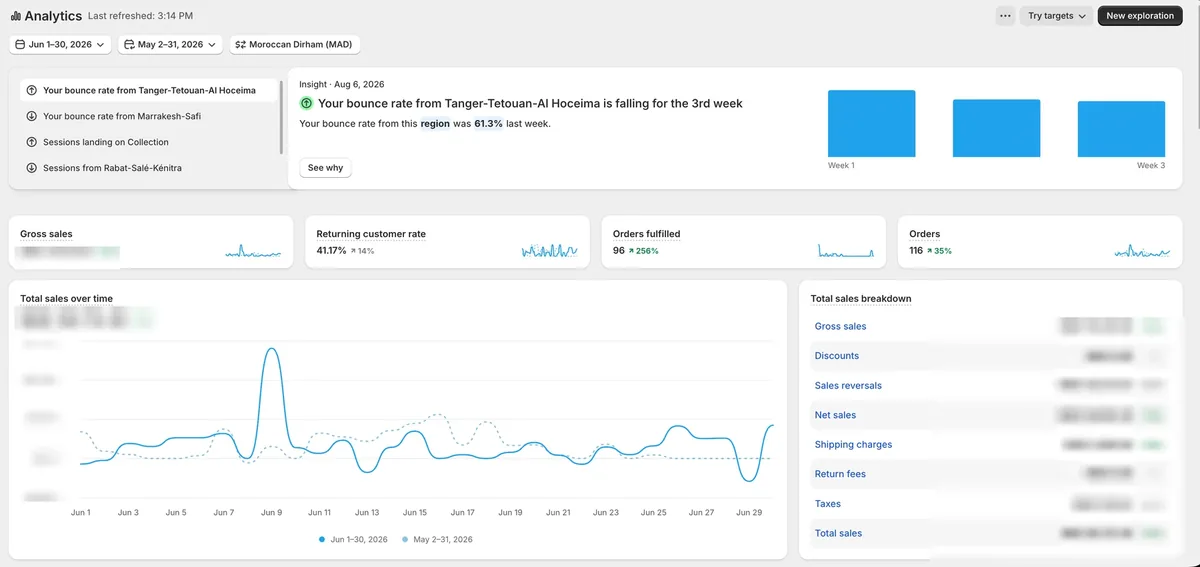Select Sessions landing on Collection insight
The image size is (1200, 567).
[x=150, y=142]
